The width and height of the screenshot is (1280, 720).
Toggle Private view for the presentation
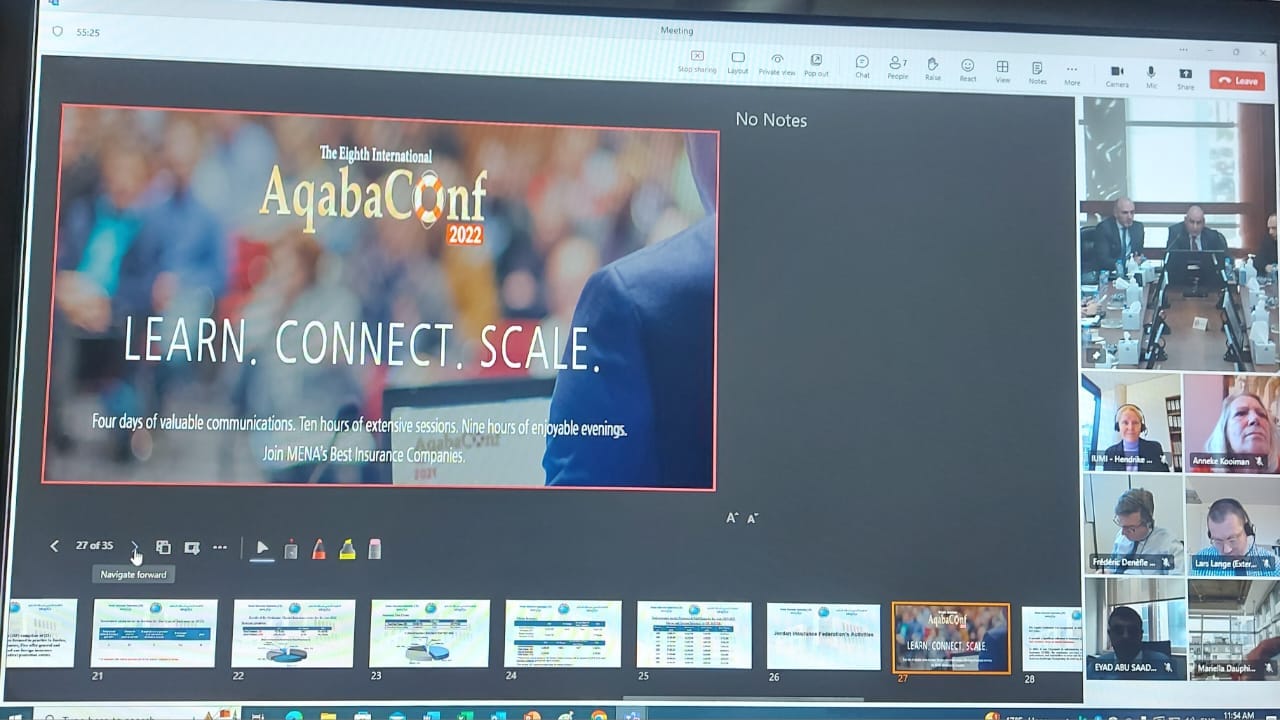coord(777,64)
